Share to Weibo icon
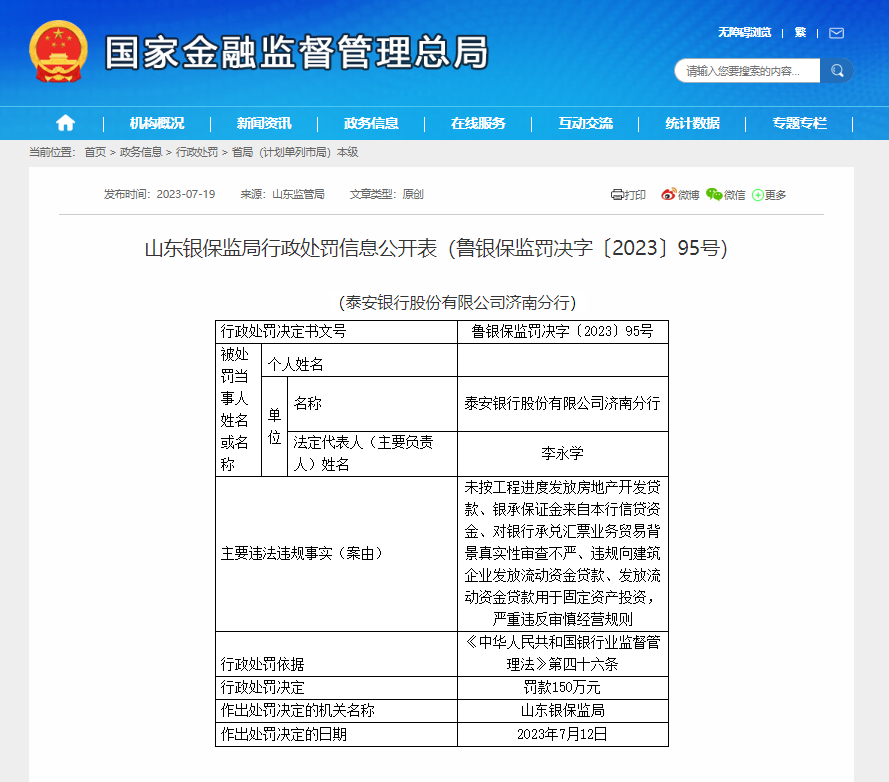The image size is (889, 782). [668, 195]
